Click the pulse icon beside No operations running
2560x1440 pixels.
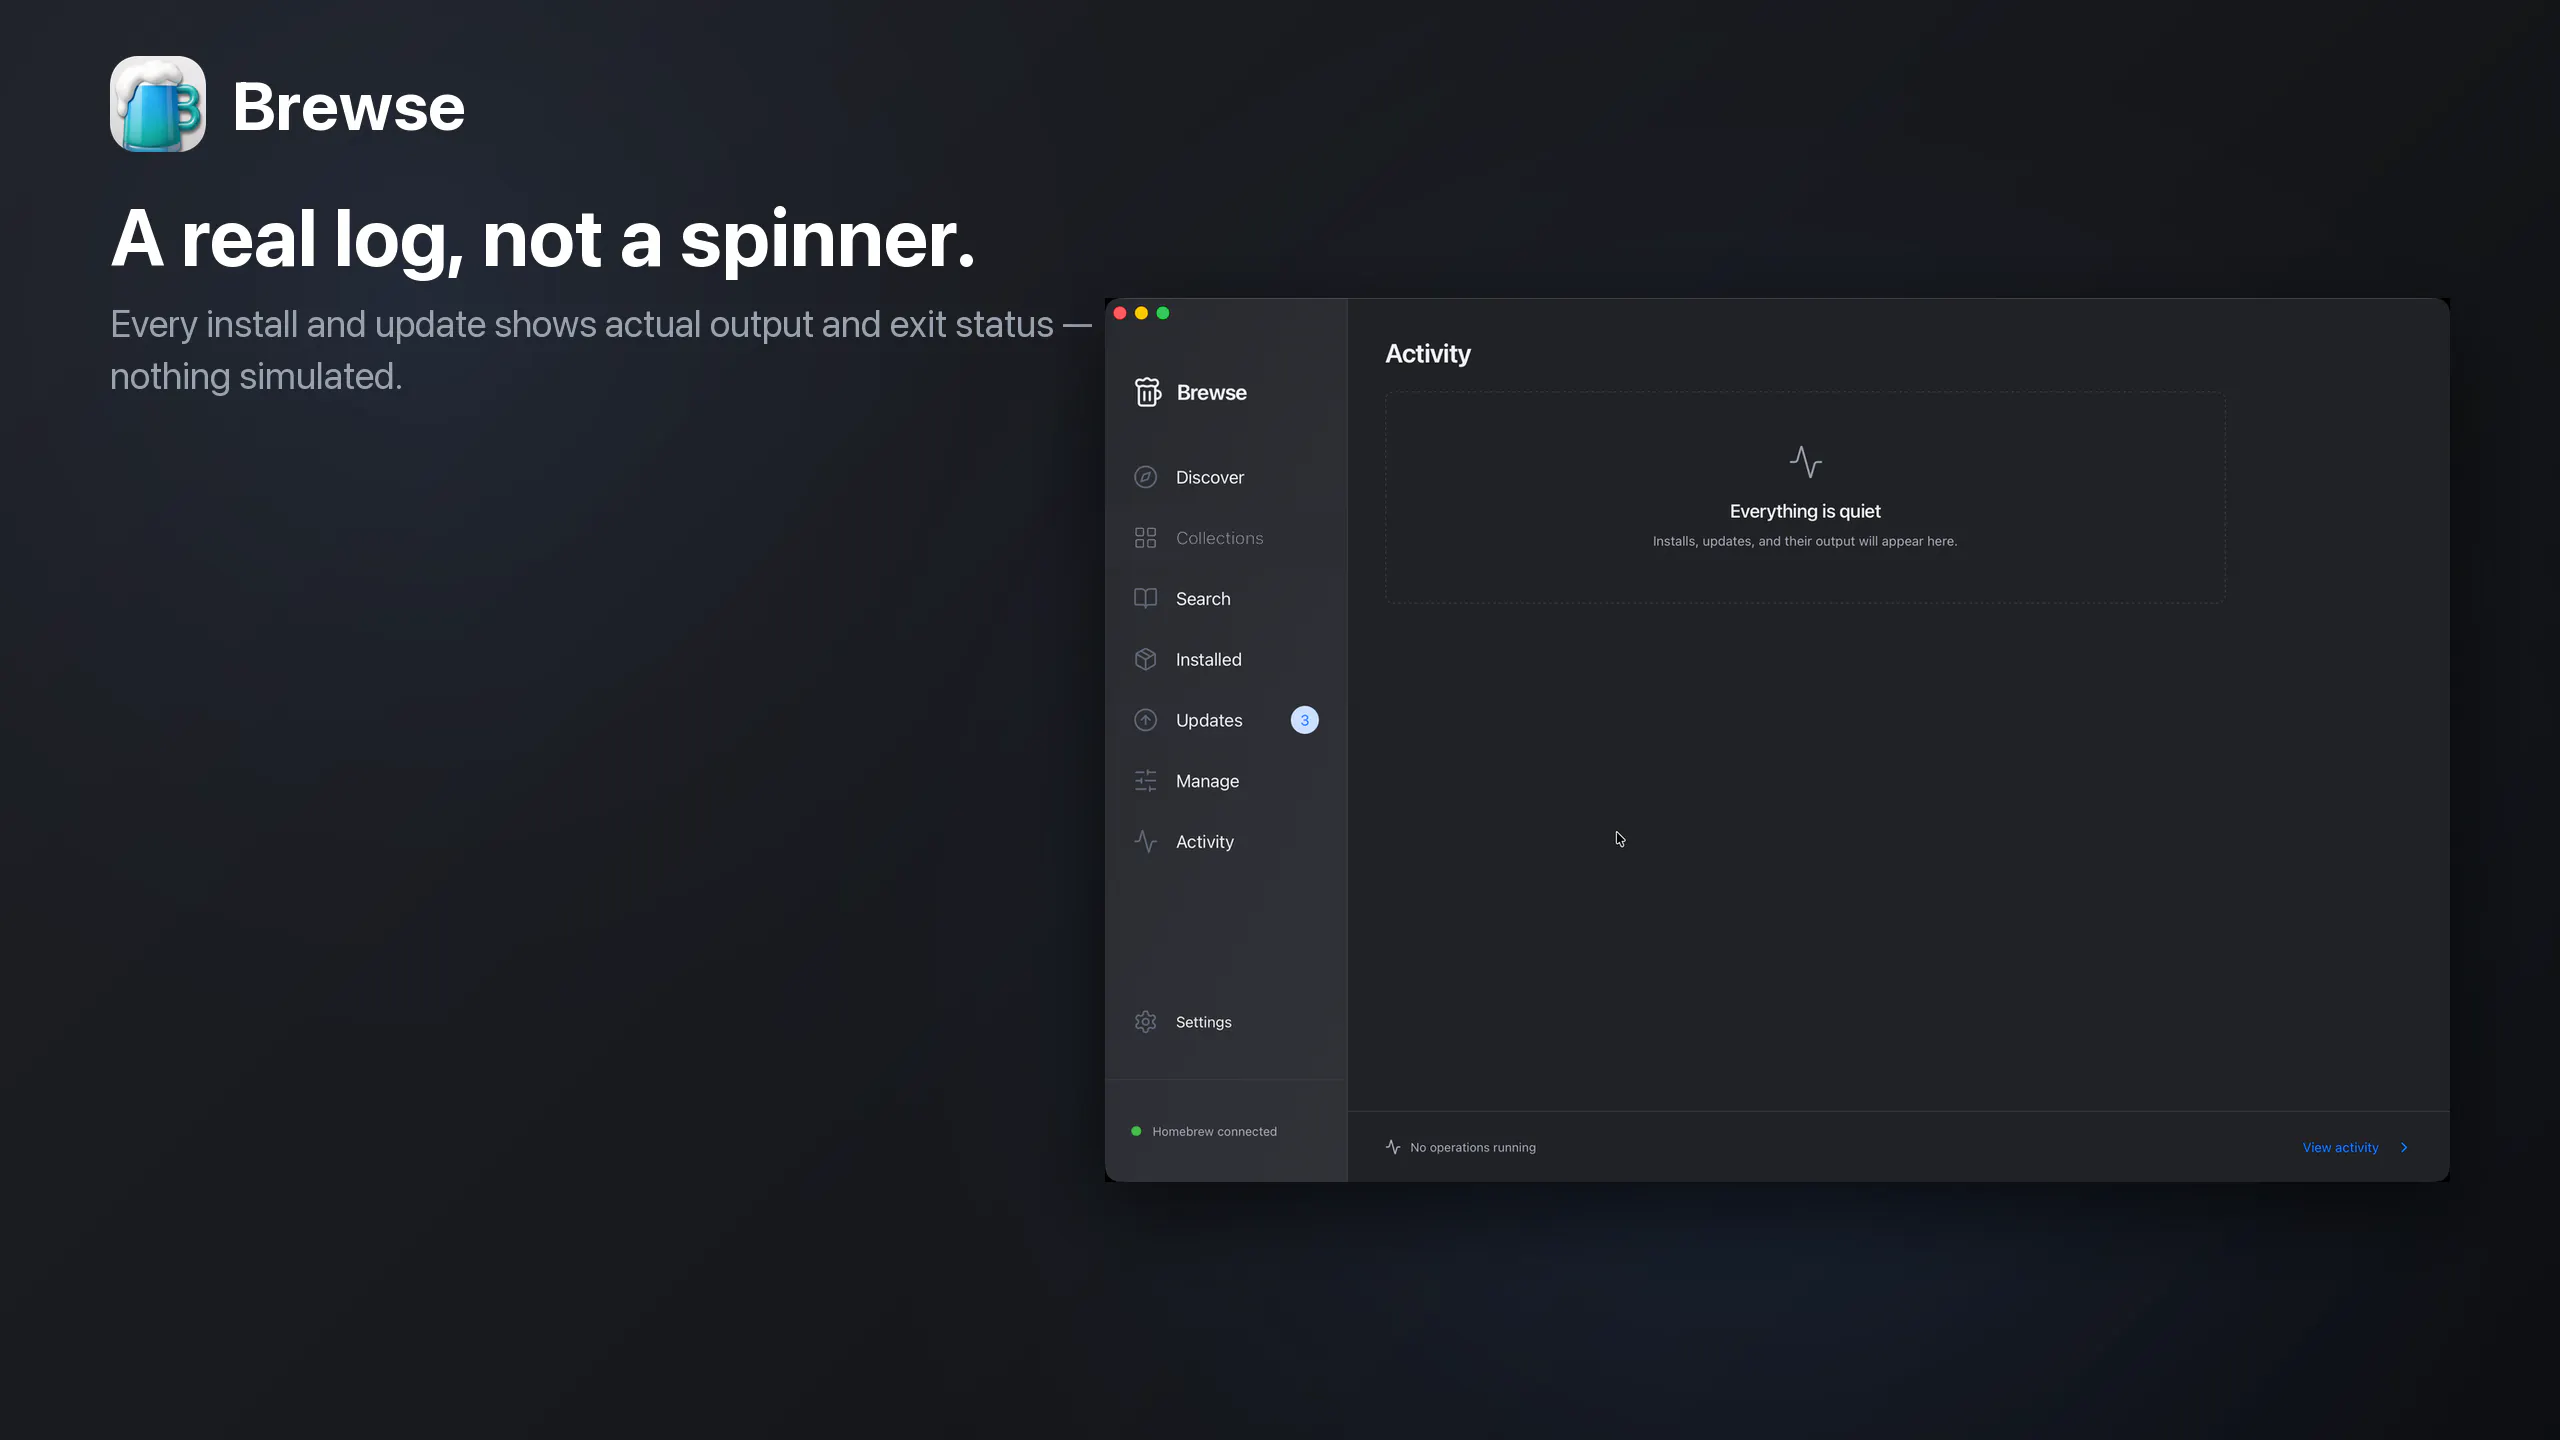[x=1393, y=1147]
